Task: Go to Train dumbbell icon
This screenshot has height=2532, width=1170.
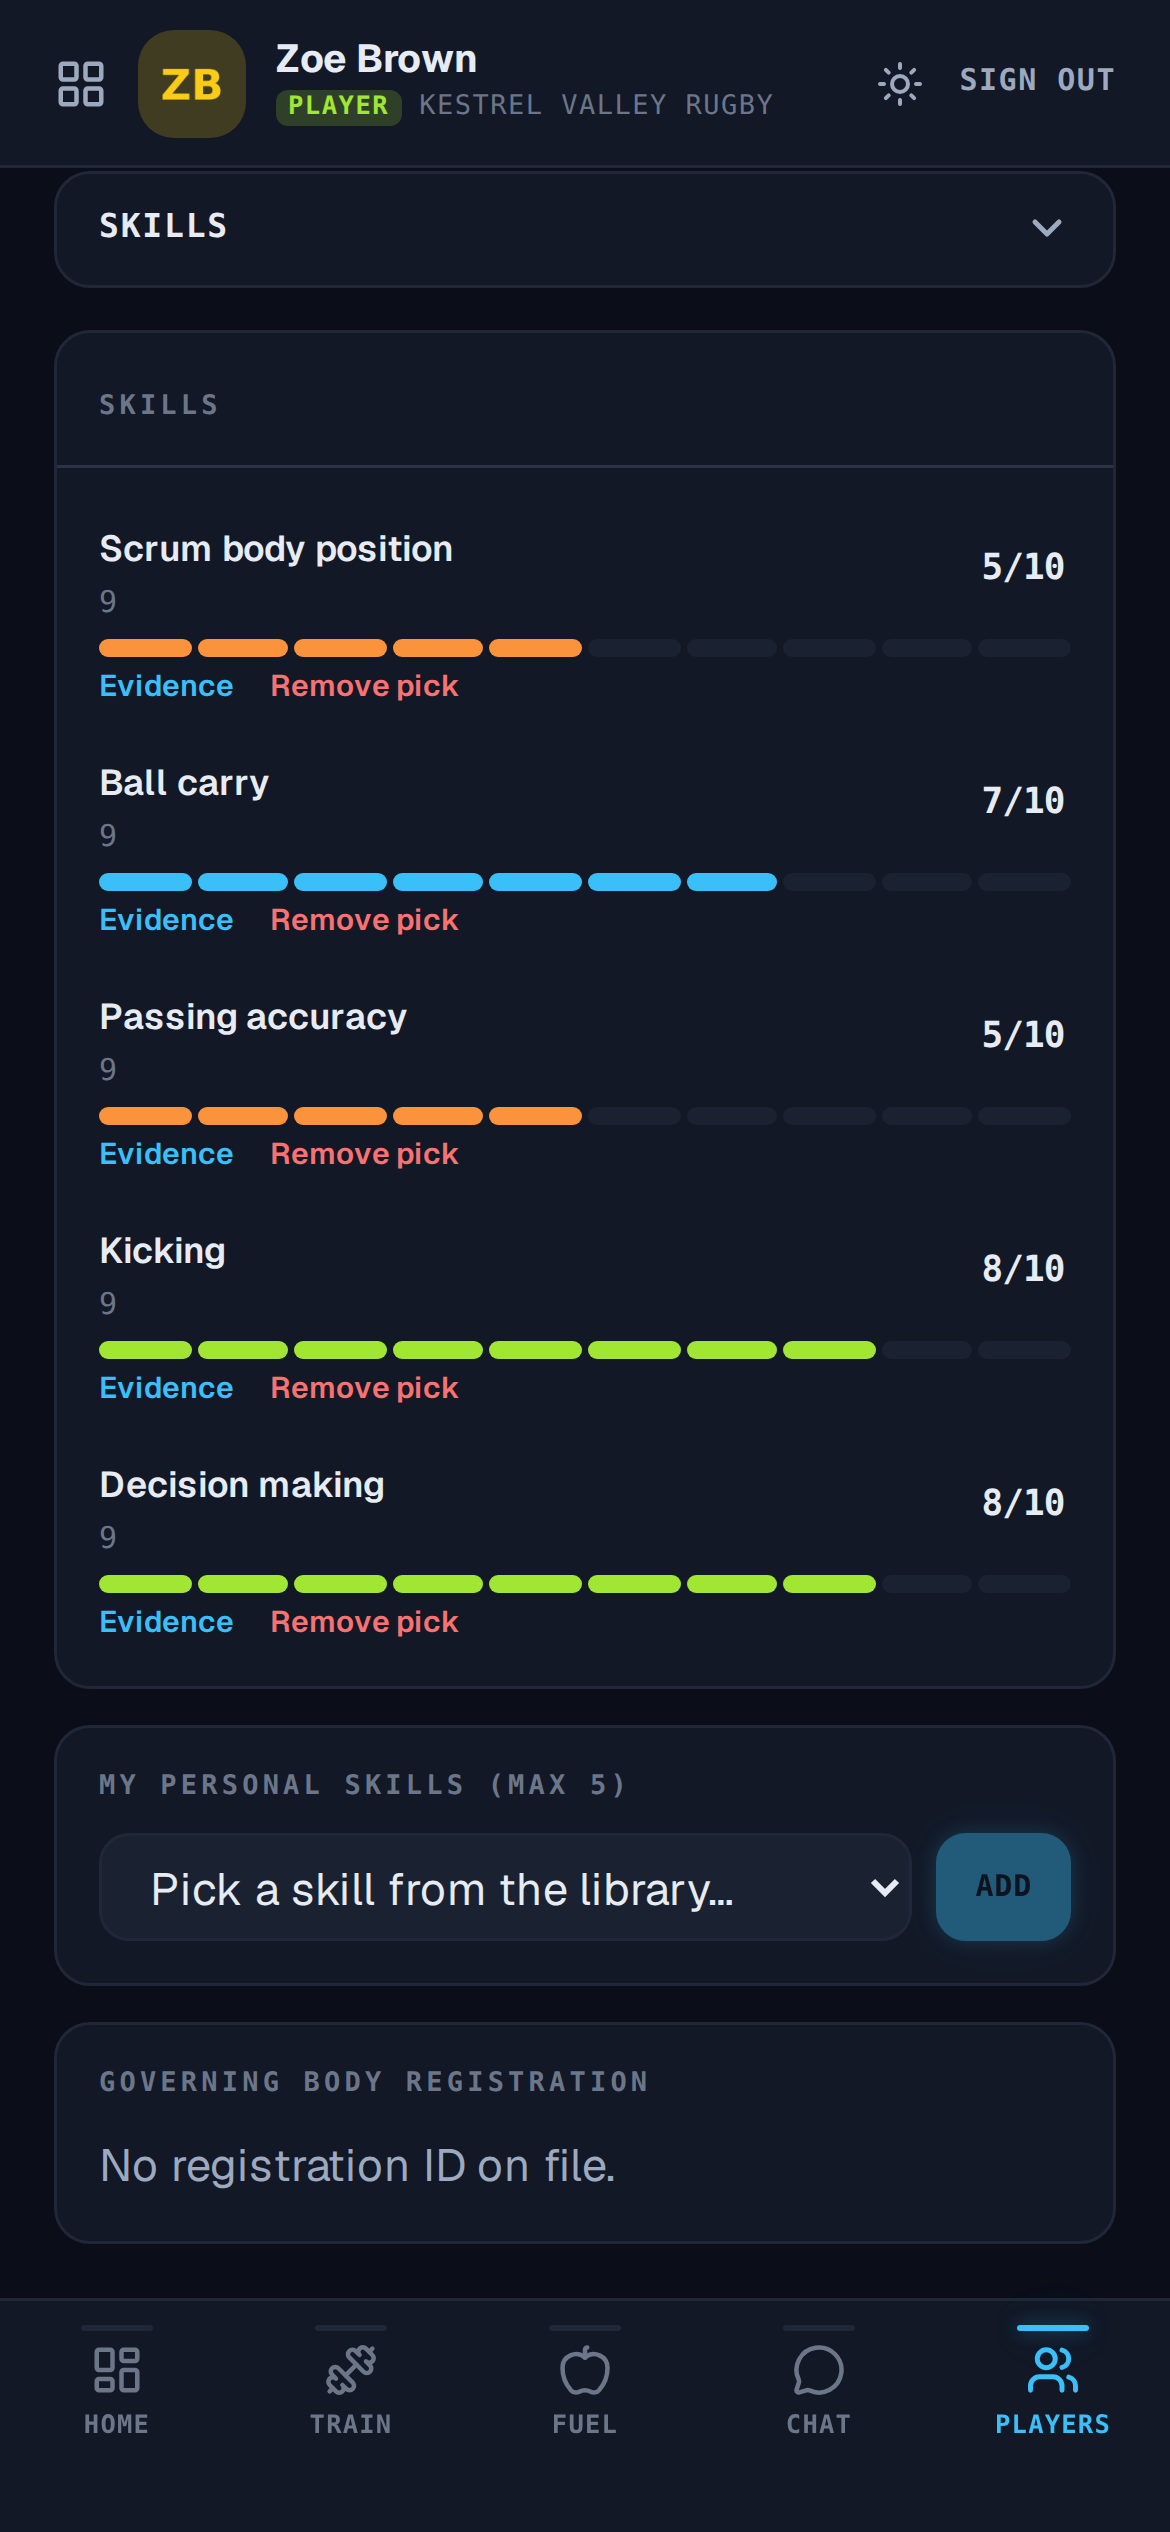Action: pos(351,2370)
